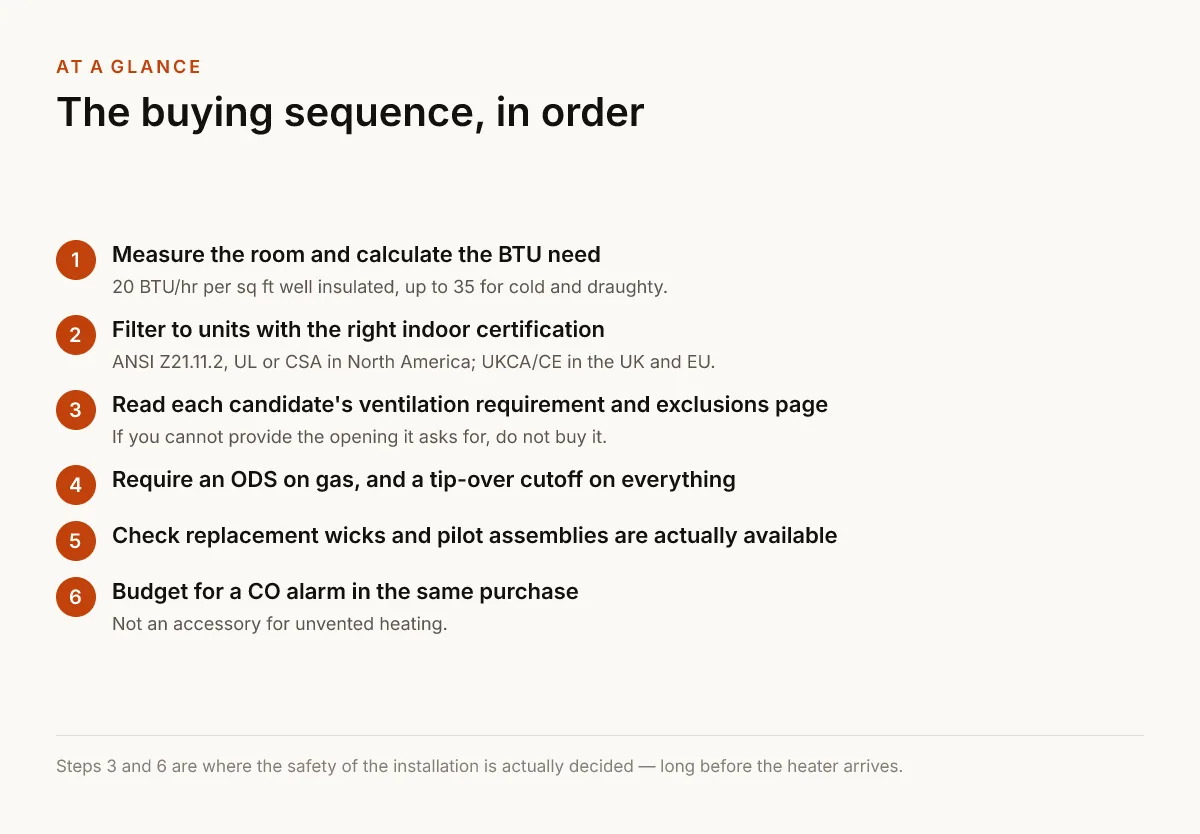Image resolution: width=1200 pixels, height=834 pixels.
Task: Select the 'AT A GLANCE' label
Action: coord(129,67)
